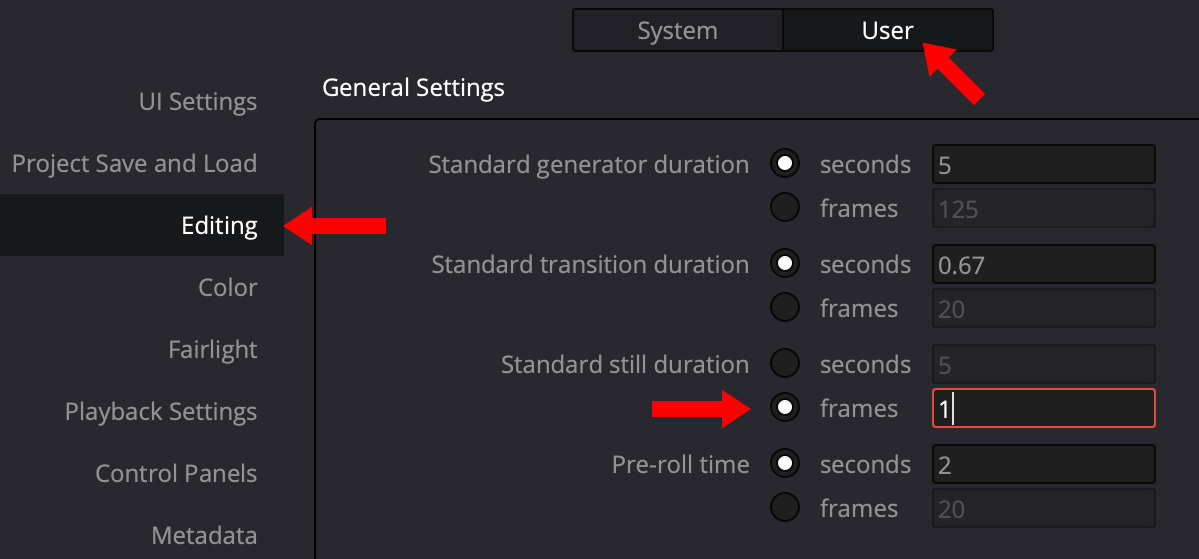Viewport: 1199px width, 559px height.
Task: Switch to the System tab
Action: tap(677, 31)
